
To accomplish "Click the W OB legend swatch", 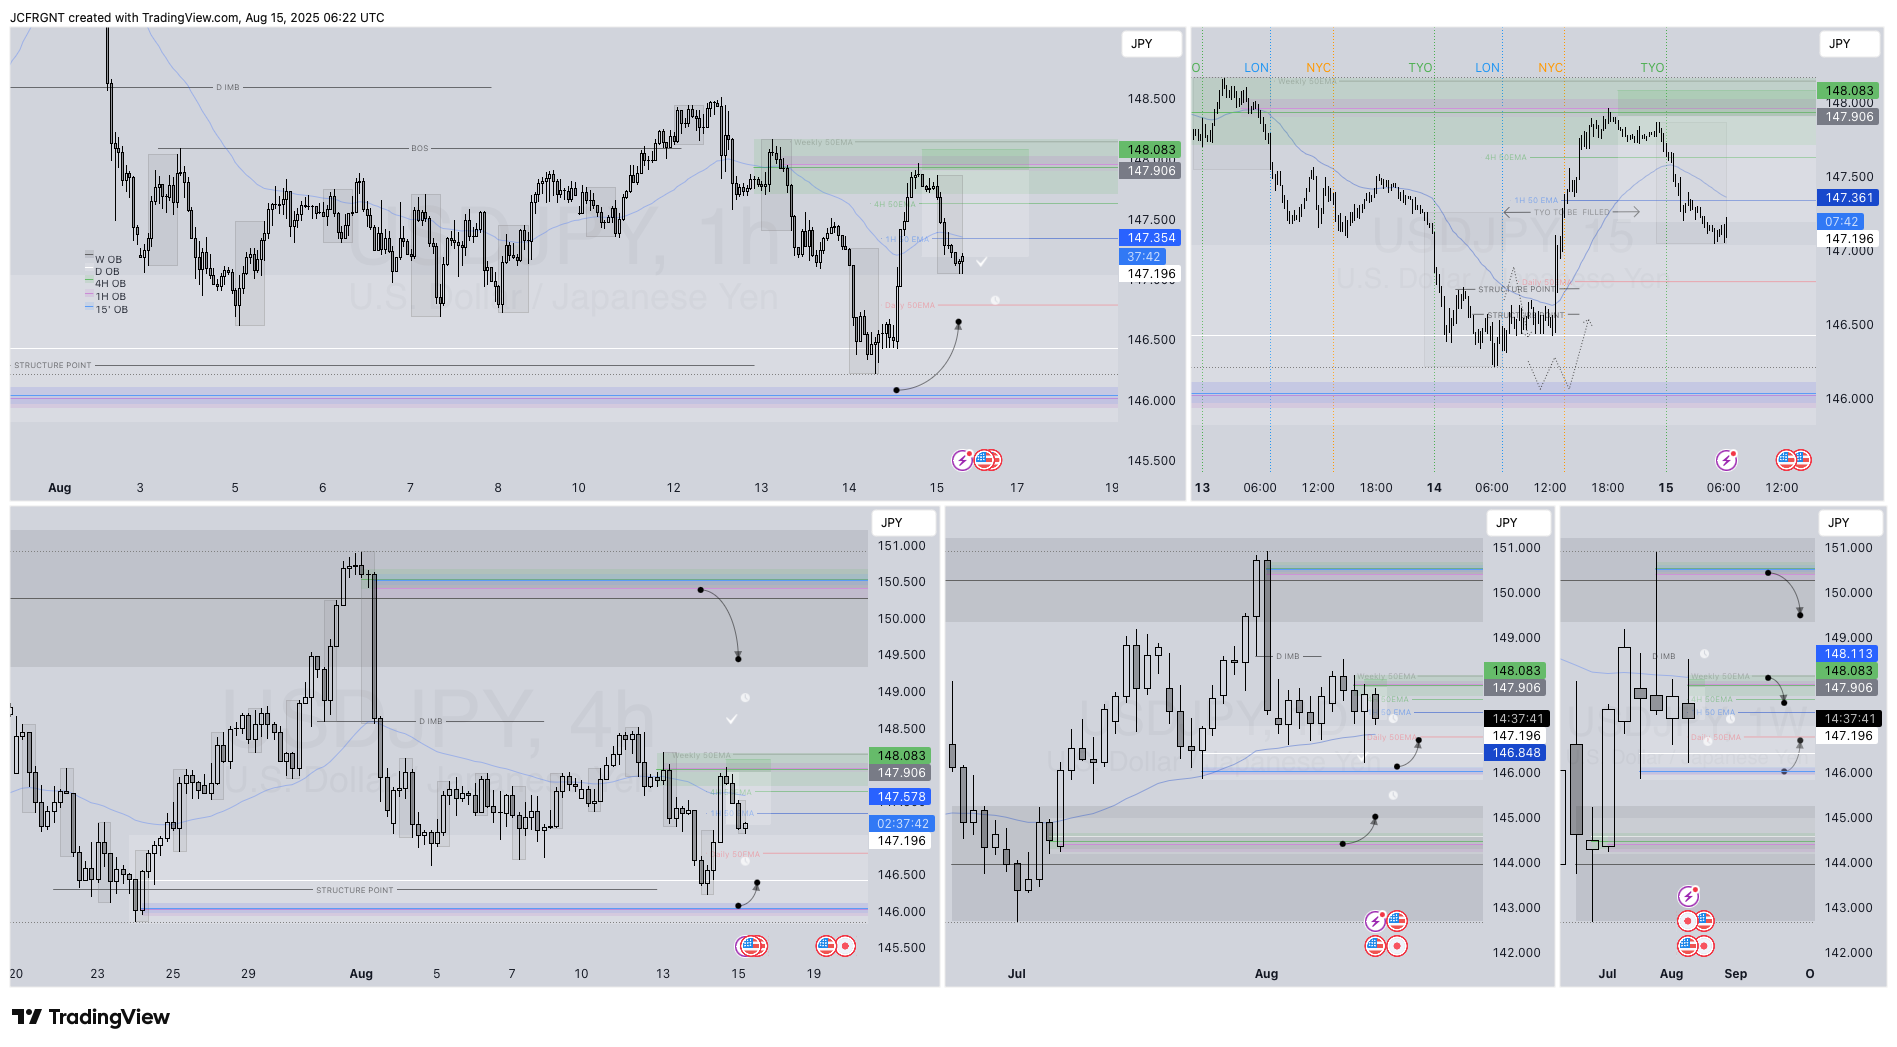I will pyautogui.click(x=89, y=254).
